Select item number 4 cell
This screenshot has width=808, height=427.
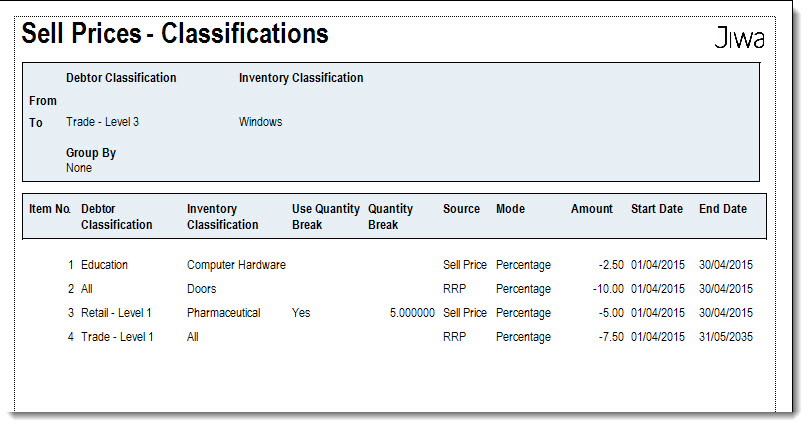pyautogui.click(x=71, y=337)
